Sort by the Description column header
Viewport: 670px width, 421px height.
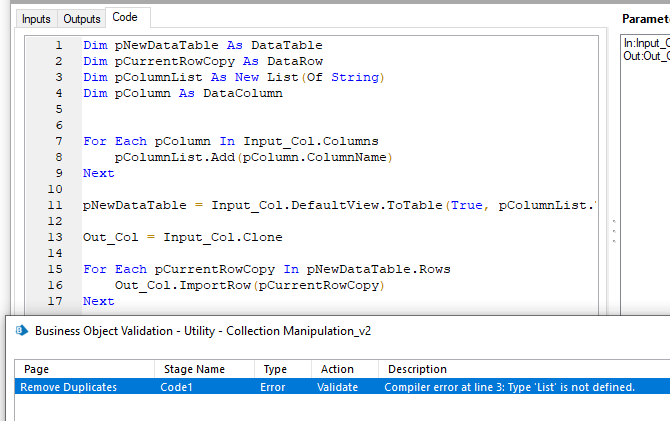click(x=524, y=369)
